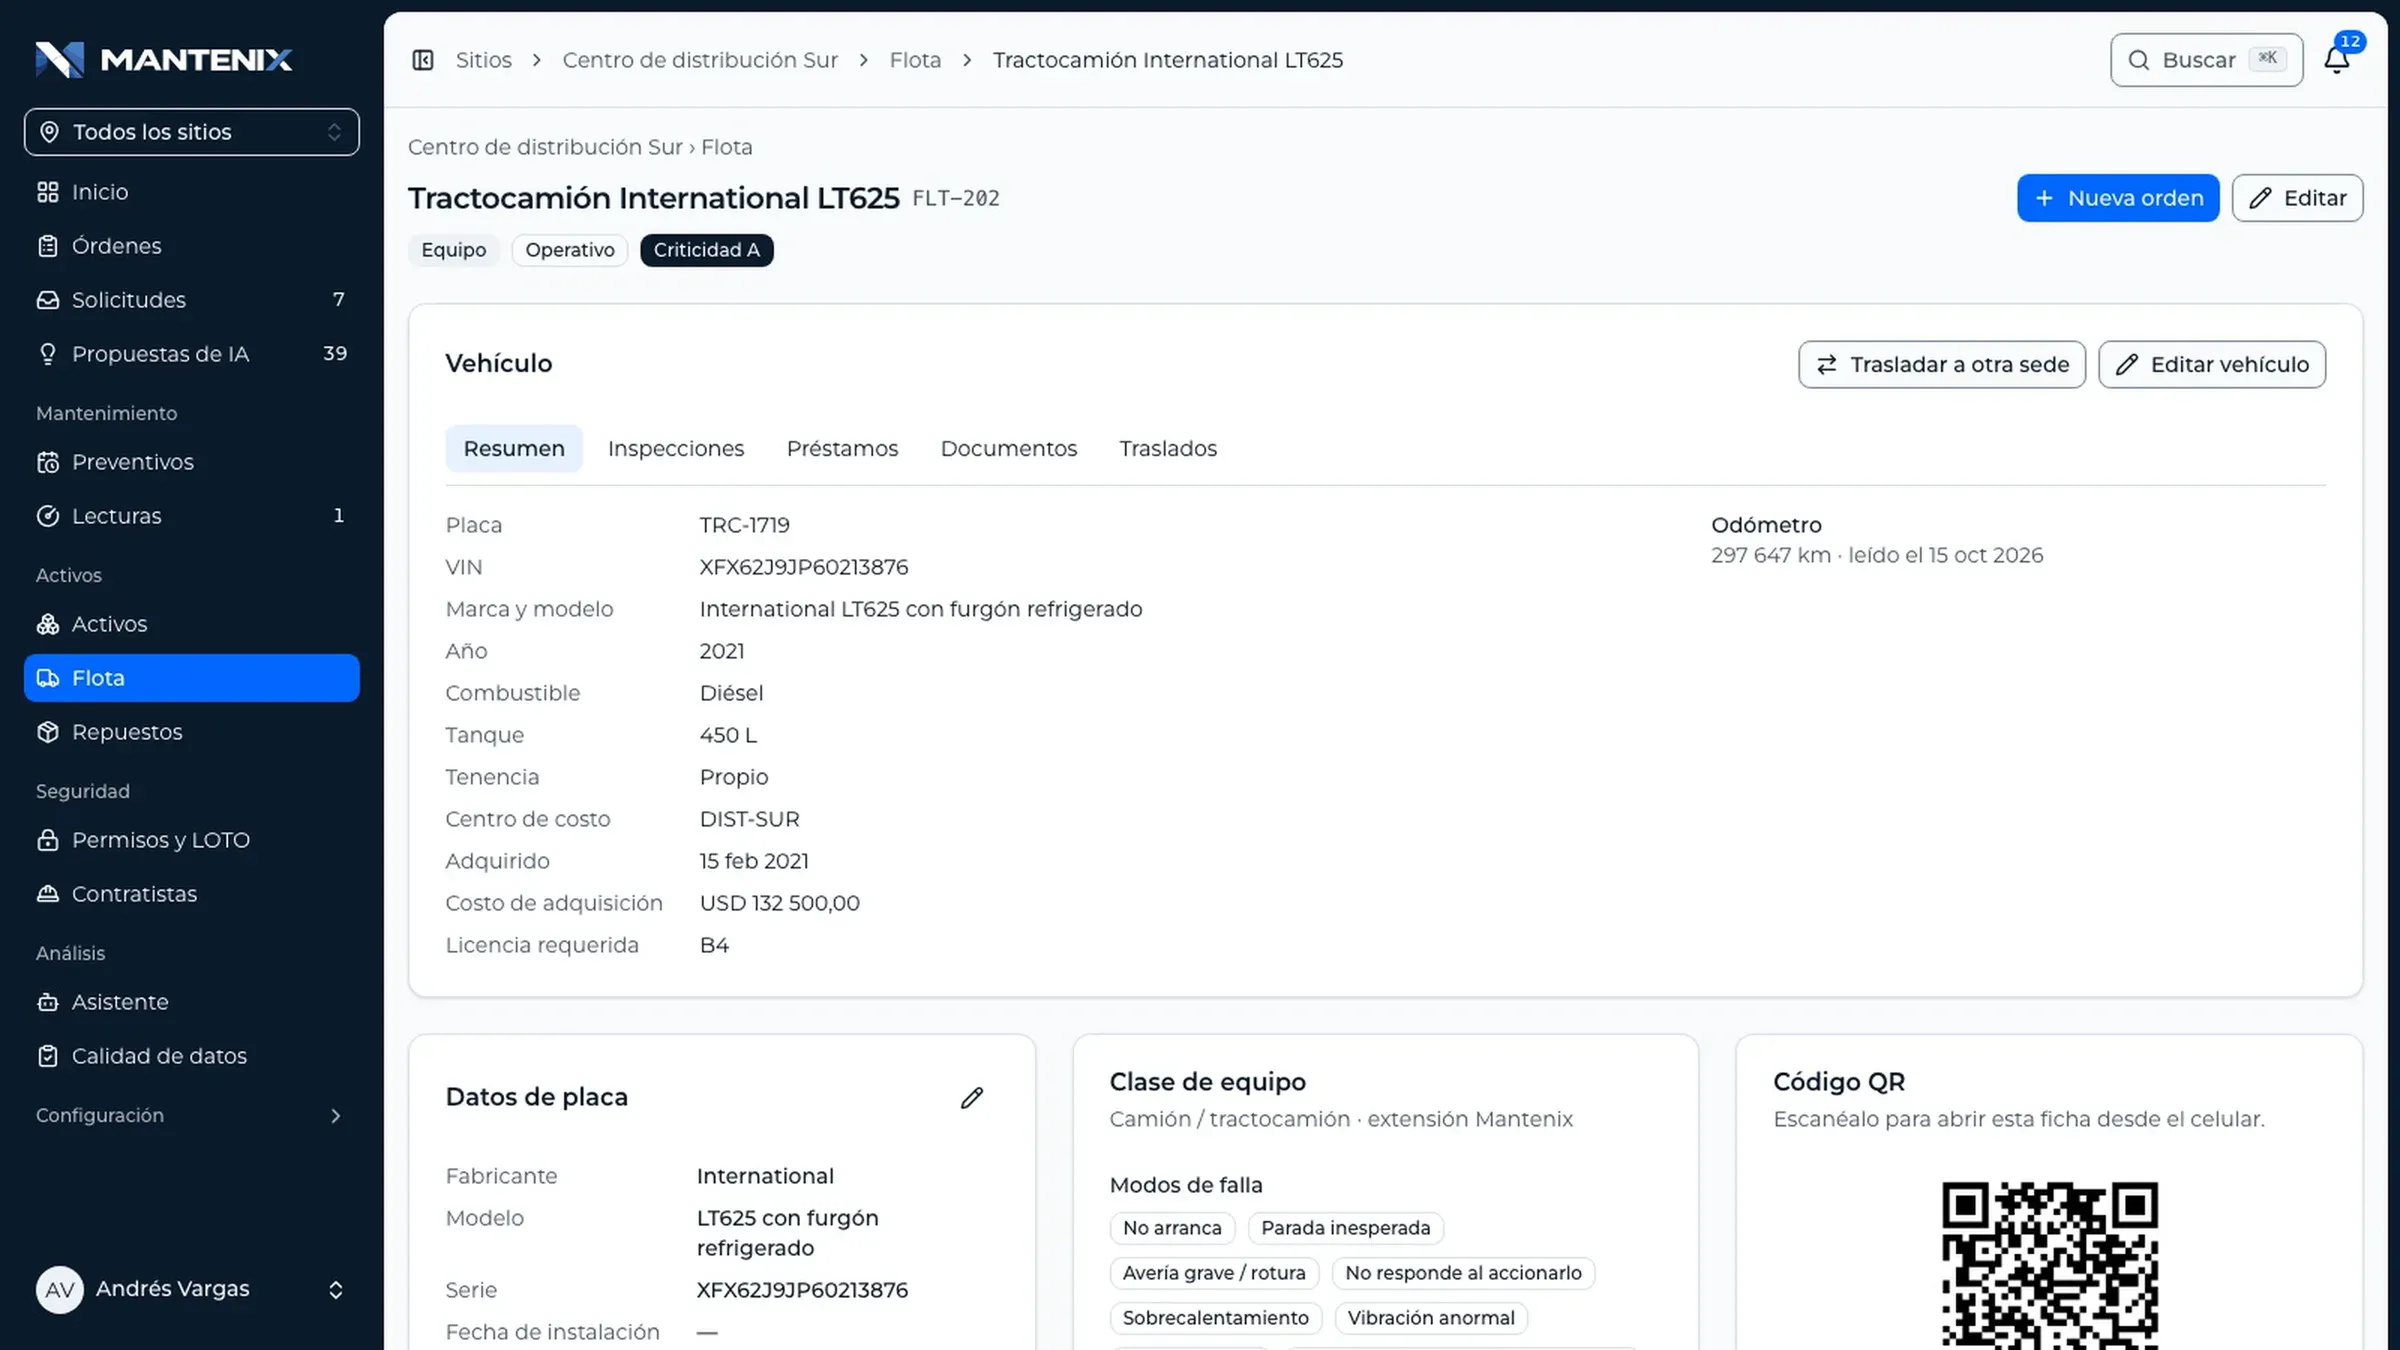The image size is (2400, 1350).
Task: Open the notifications bell
Action: click(x=2337, y=60)
